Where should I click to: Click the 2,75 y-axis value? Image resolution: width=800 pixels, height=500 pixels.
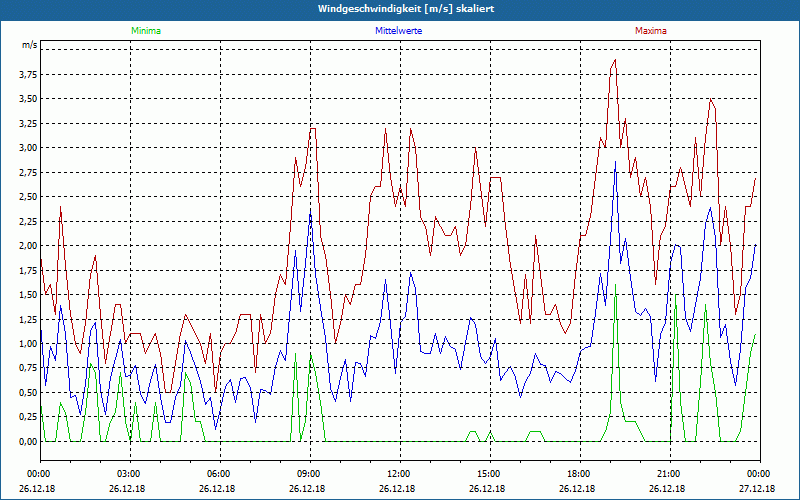(28, 172)
